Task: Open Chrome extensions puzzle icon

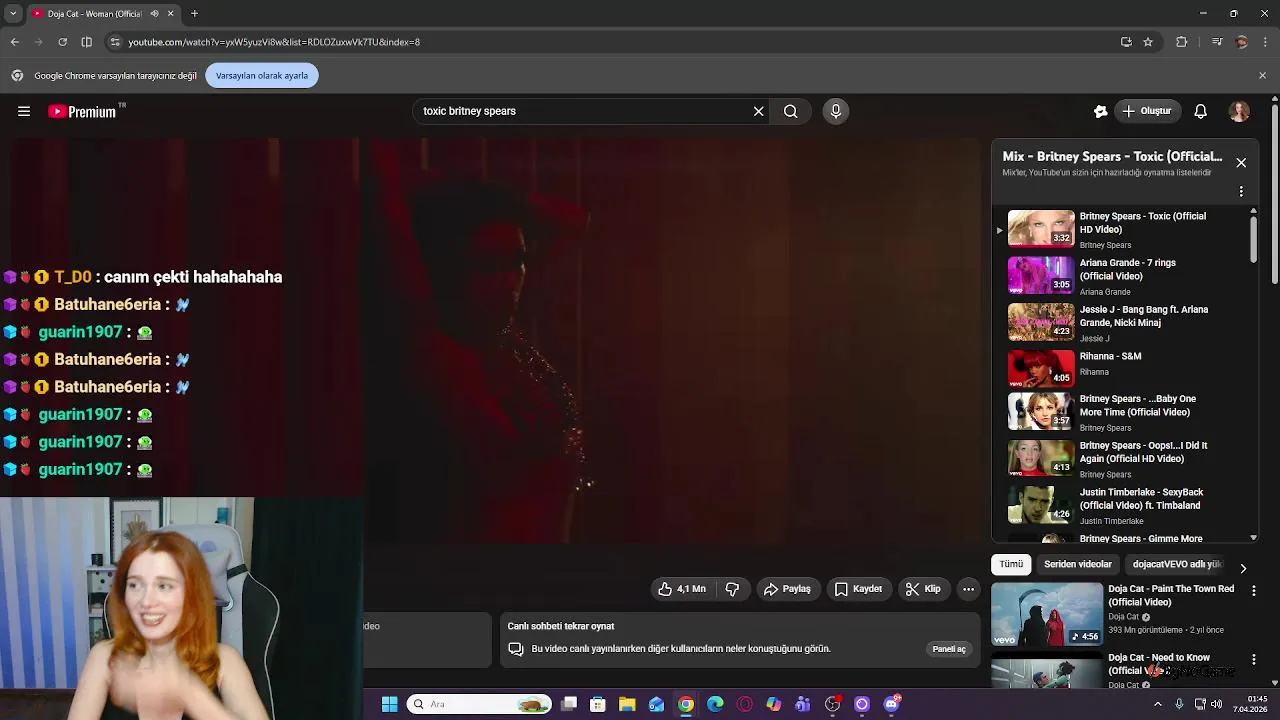Action: tap(1182, 42)
